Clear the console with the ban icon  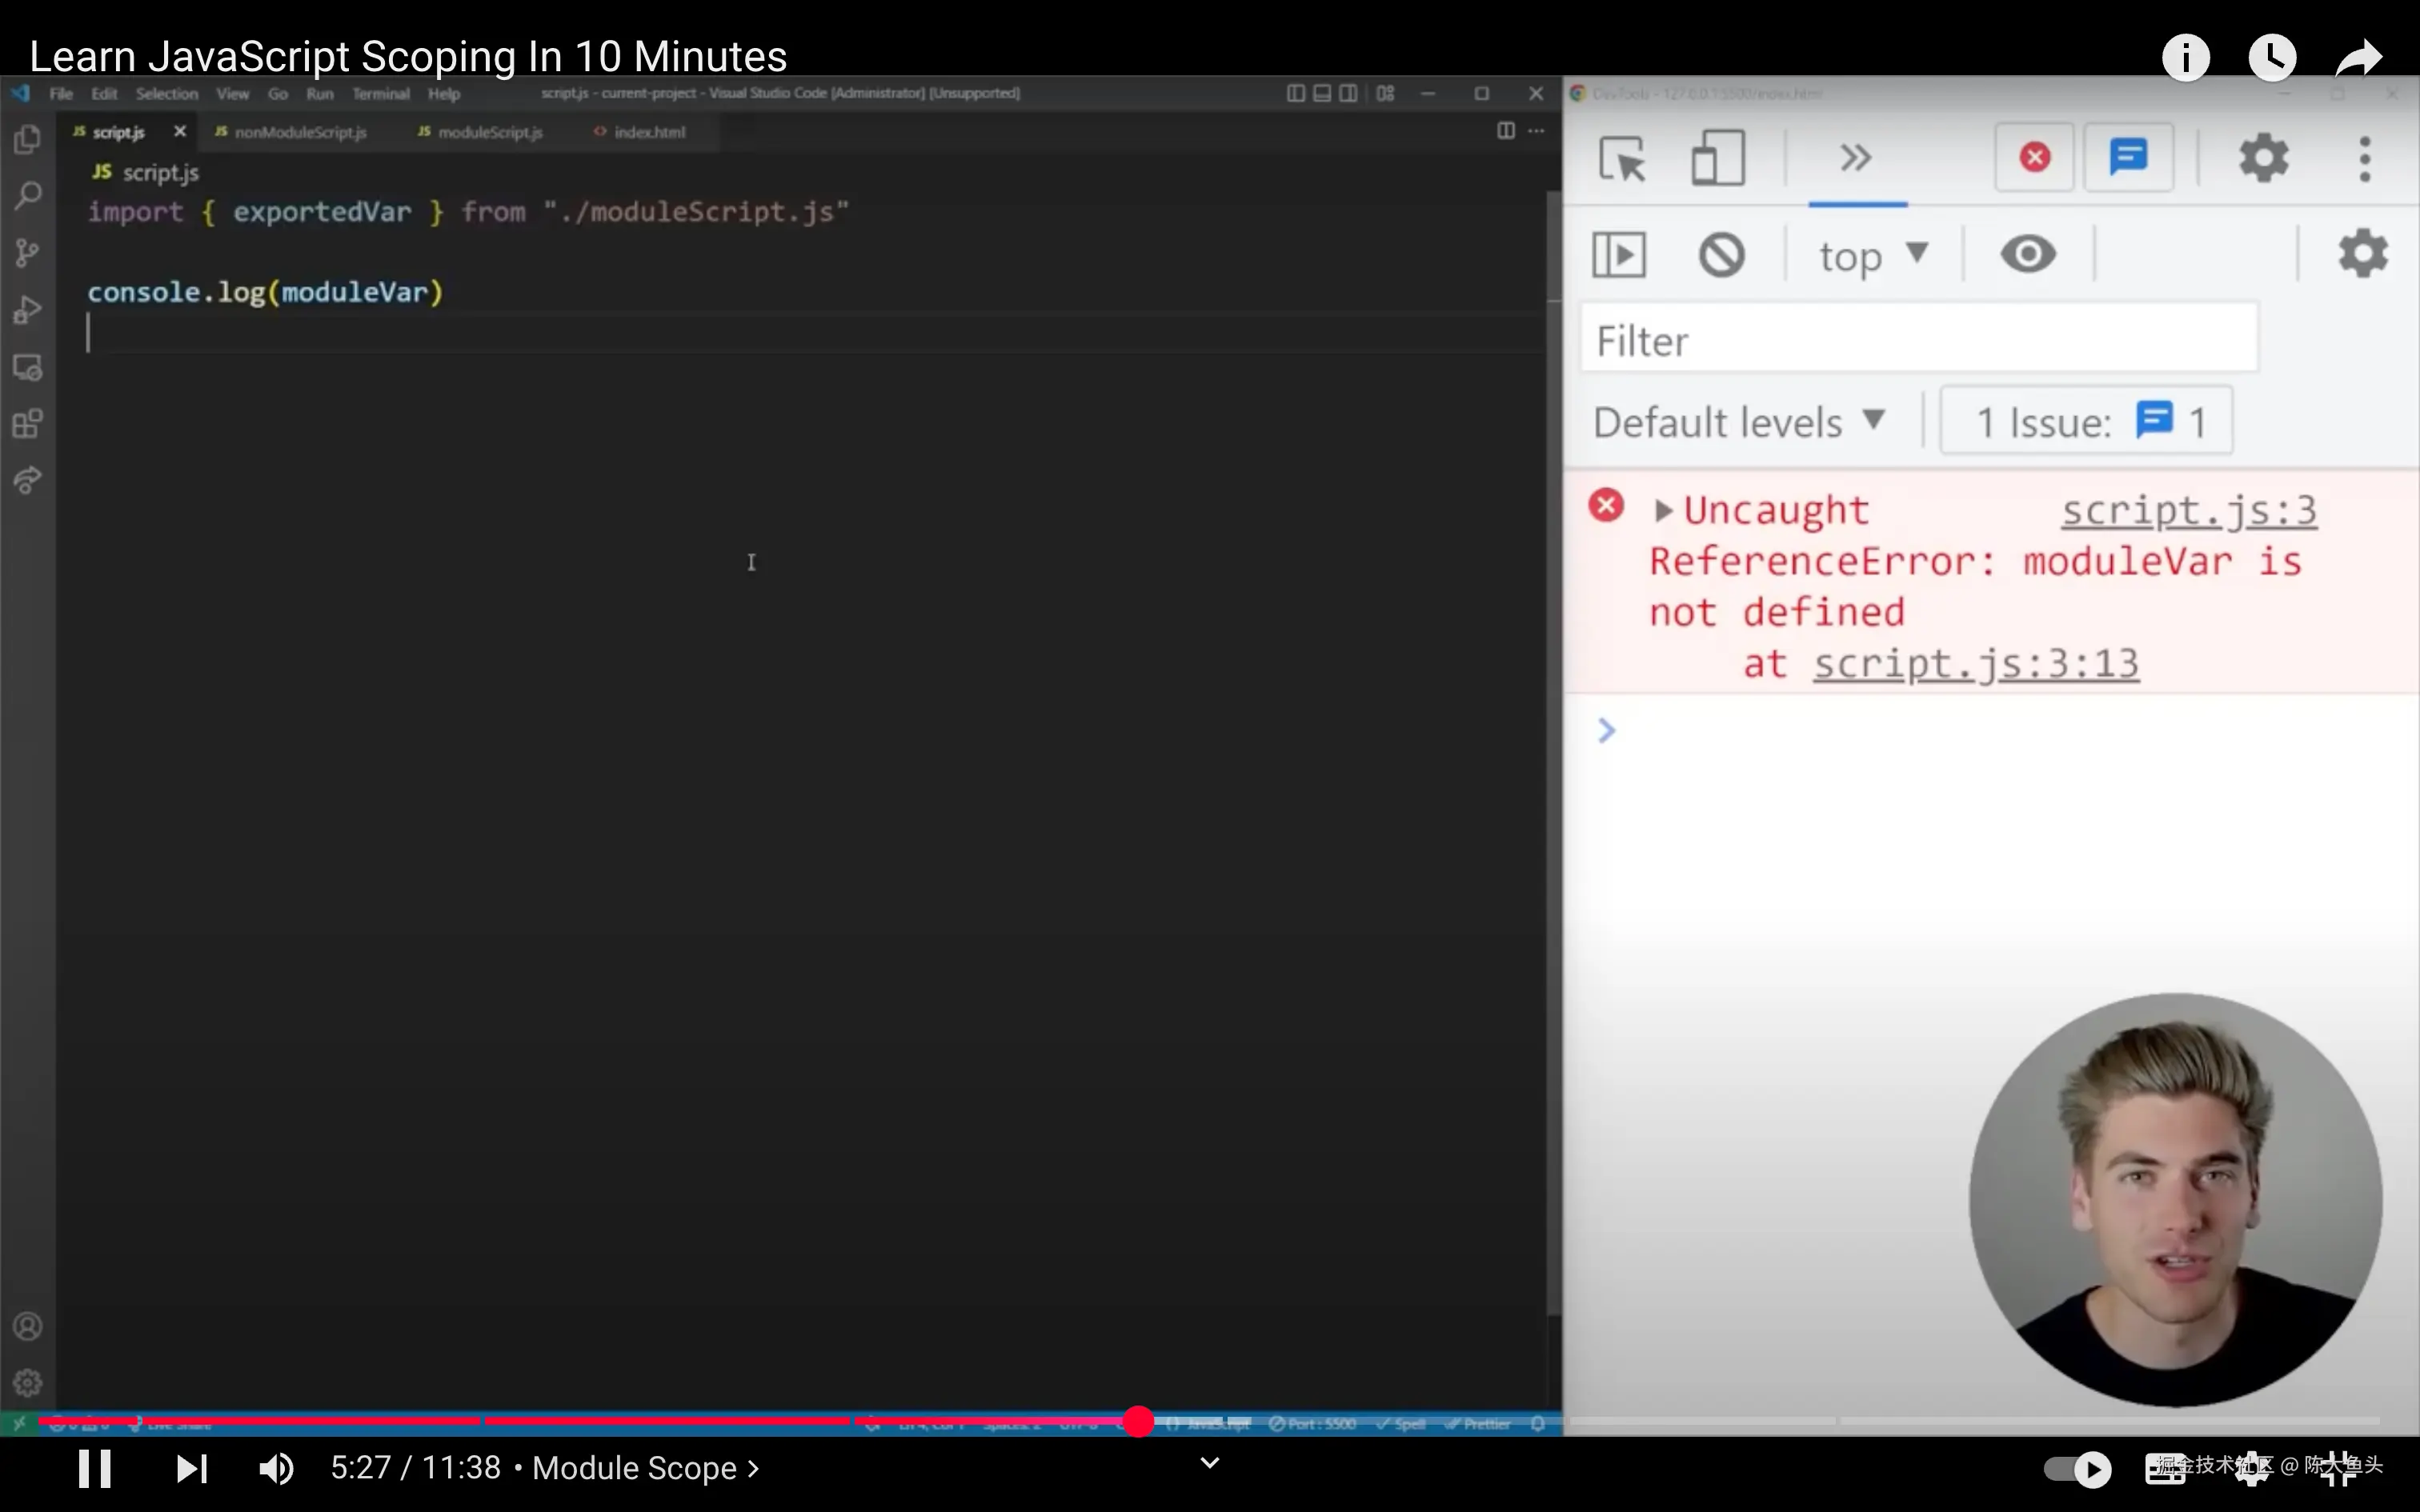coord(1721,255)
